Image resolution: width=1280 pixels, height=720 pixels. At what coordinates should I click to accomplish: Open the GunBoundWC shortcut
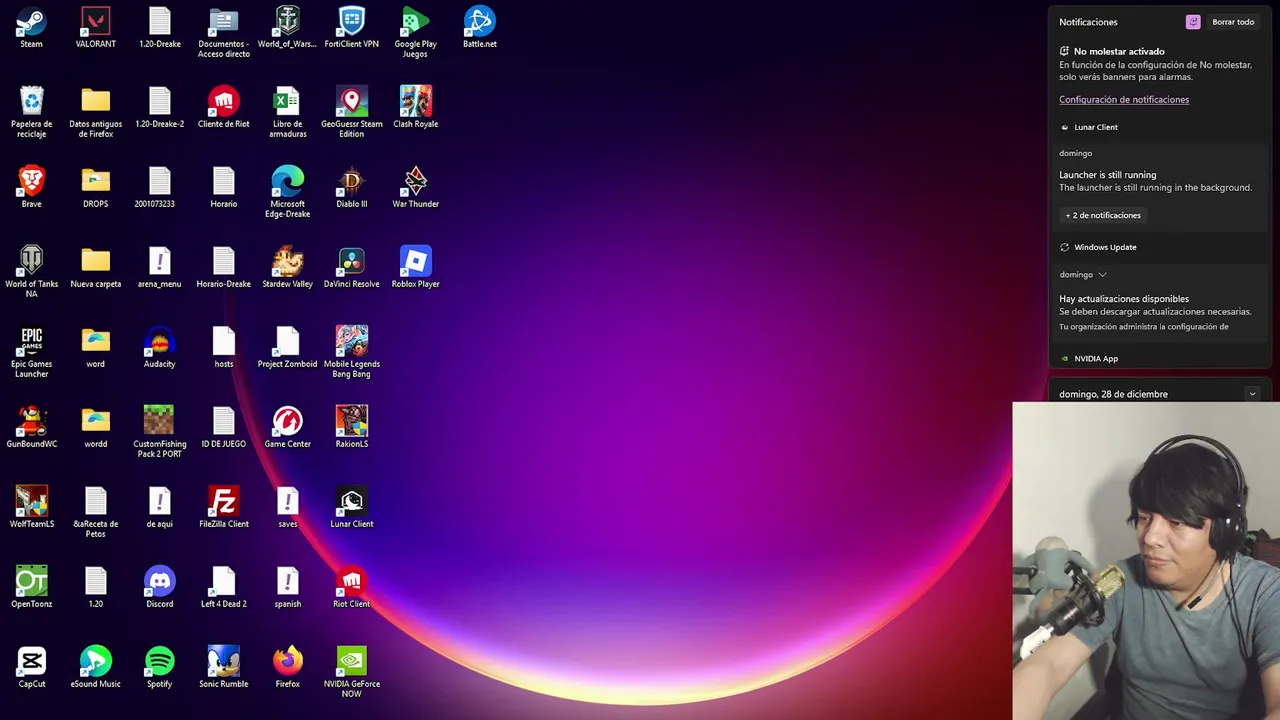(x=31, y=428)
